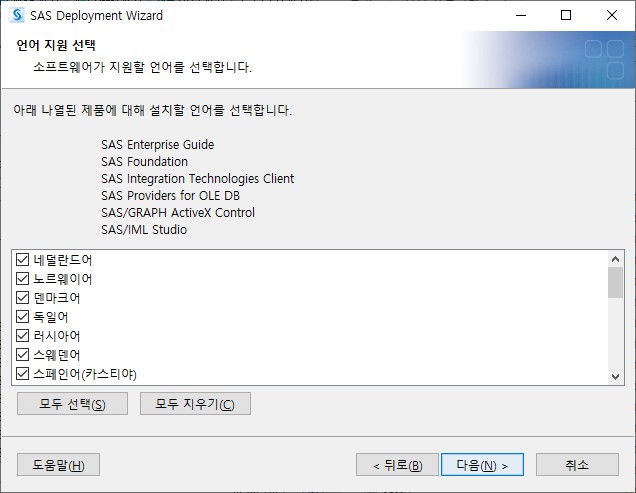Deselect the 스웨덴어 checkbox

pos(22,355)
